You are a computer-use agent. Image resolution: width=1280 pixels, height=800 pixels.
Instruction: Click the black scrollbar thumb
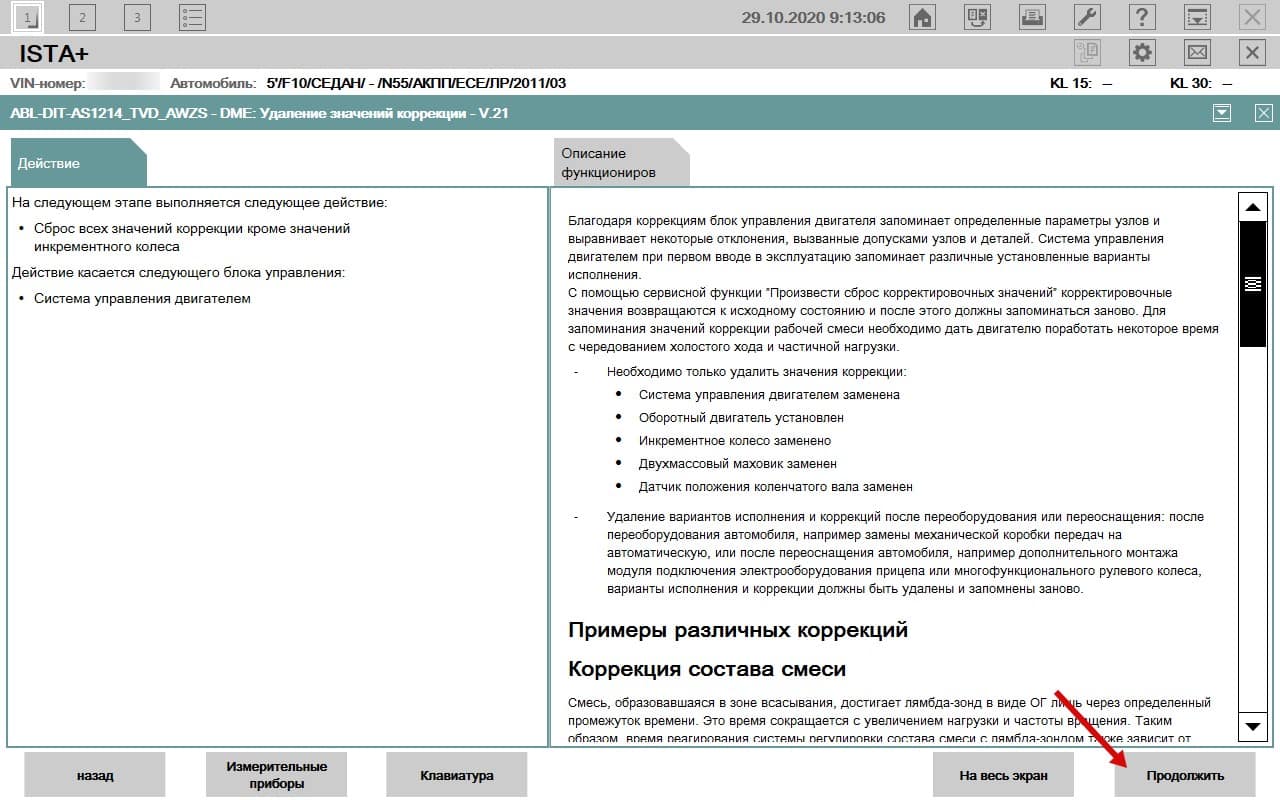coord(1252,284)
